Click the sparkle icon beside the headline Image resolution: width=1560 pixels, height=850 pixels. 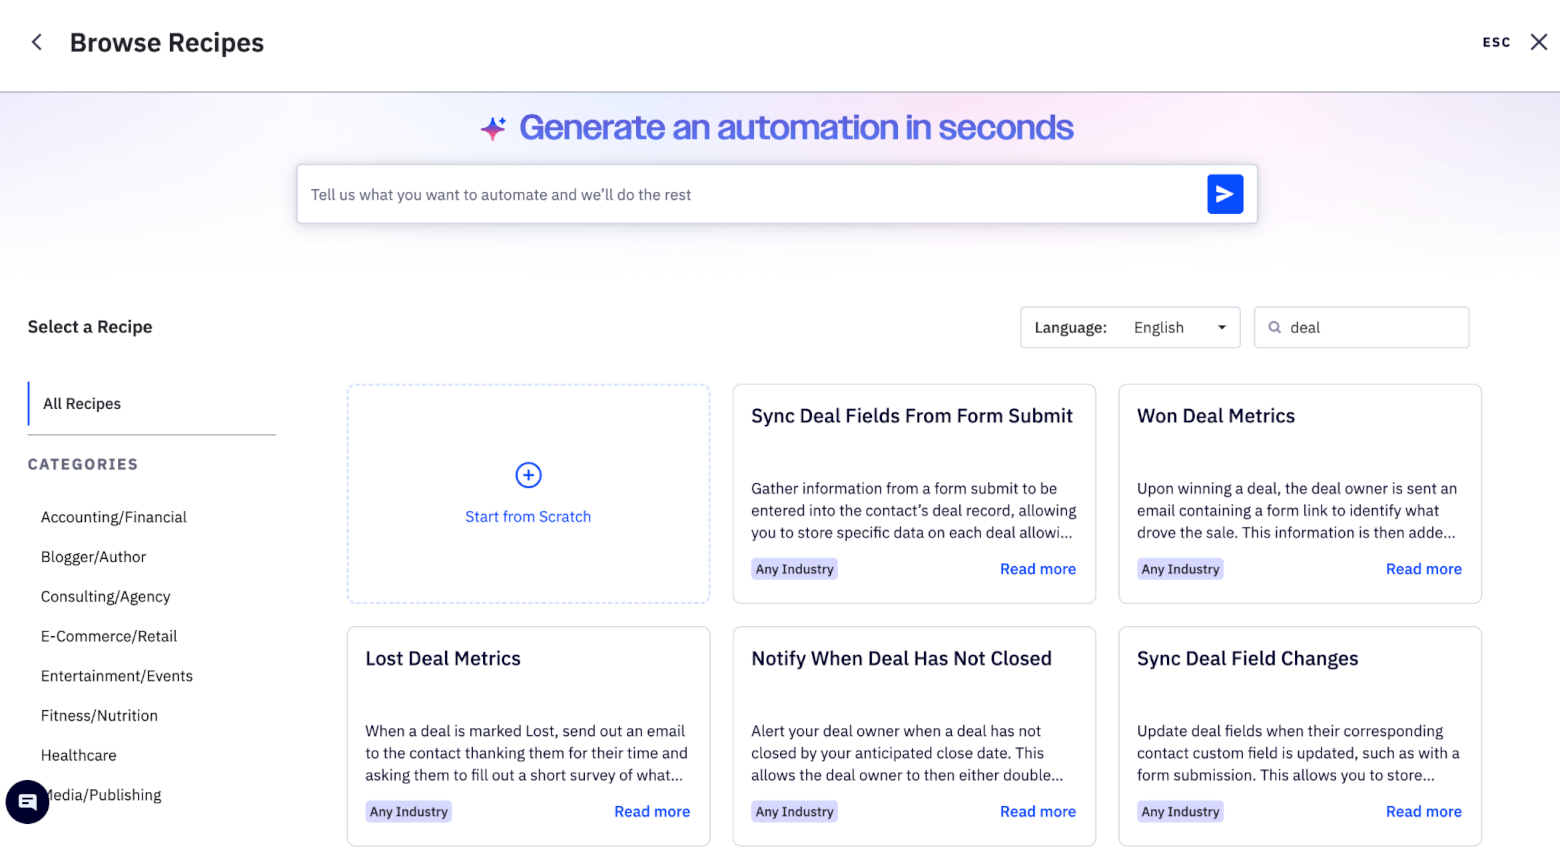(492, 128)
